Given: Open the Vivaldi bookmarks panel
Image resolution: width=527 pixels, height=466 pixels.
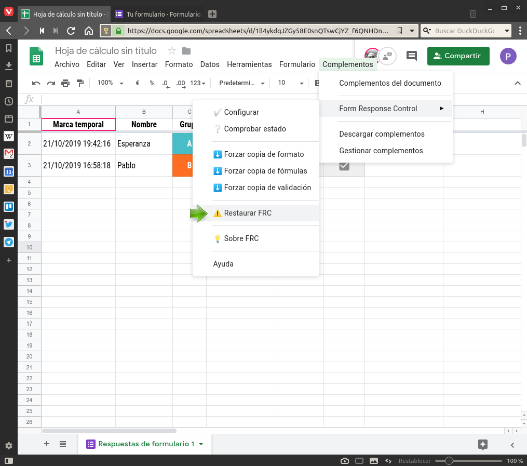Looking at the screenshot, I should (x=9, y=48).
